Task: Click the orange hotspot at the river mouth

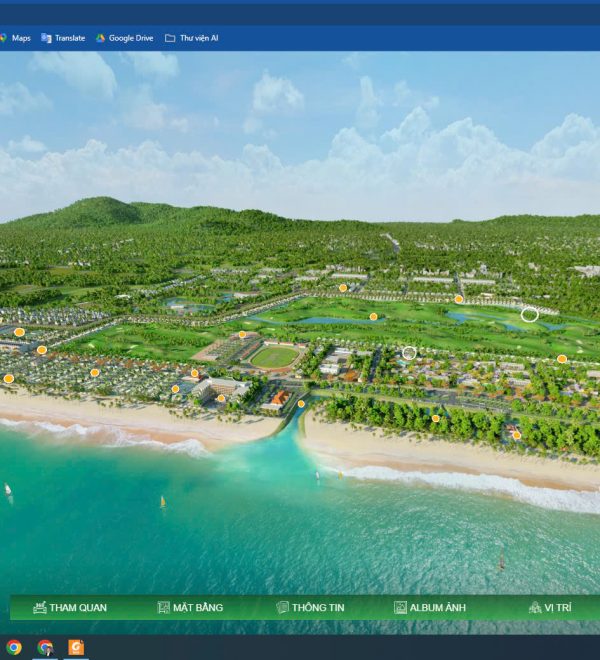Action: click(301, 404)
